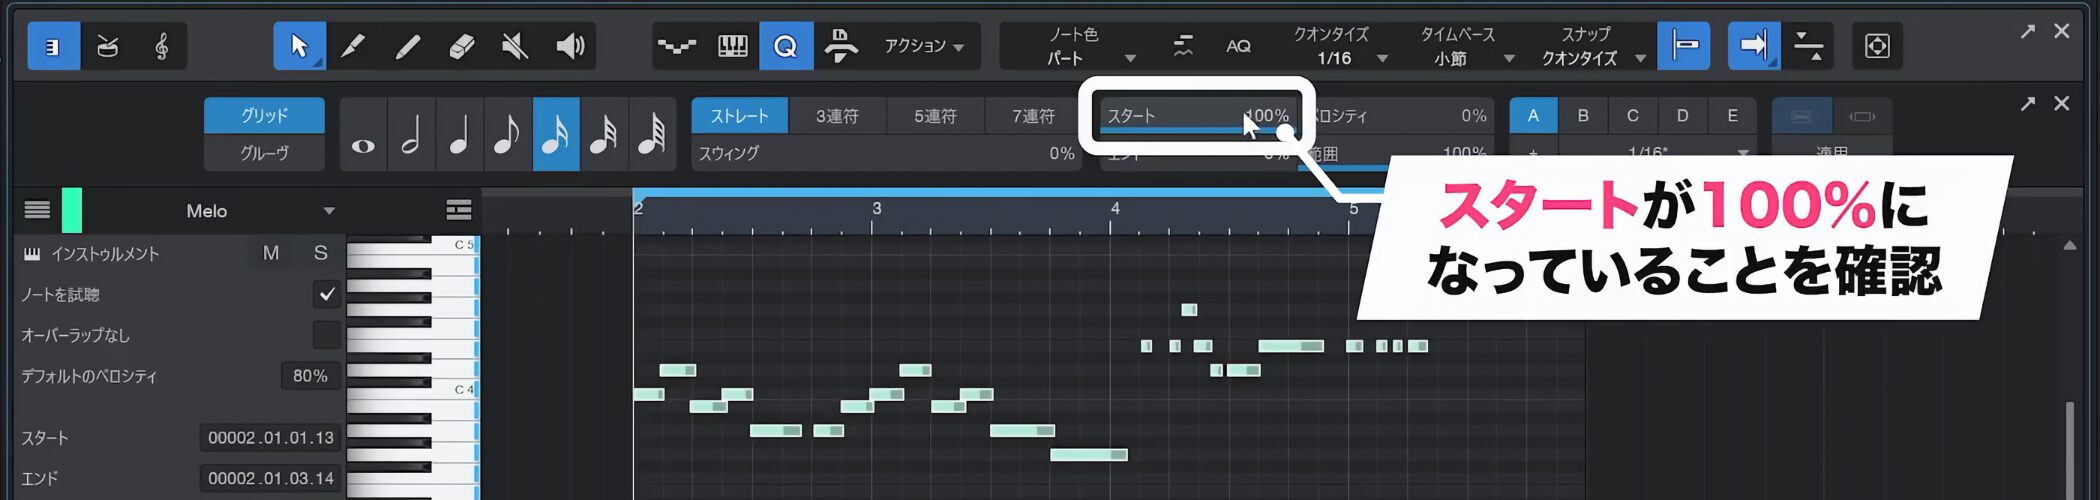Switch to グルーヴ quantize mode

pyautogui.click(x=264, y=153)
